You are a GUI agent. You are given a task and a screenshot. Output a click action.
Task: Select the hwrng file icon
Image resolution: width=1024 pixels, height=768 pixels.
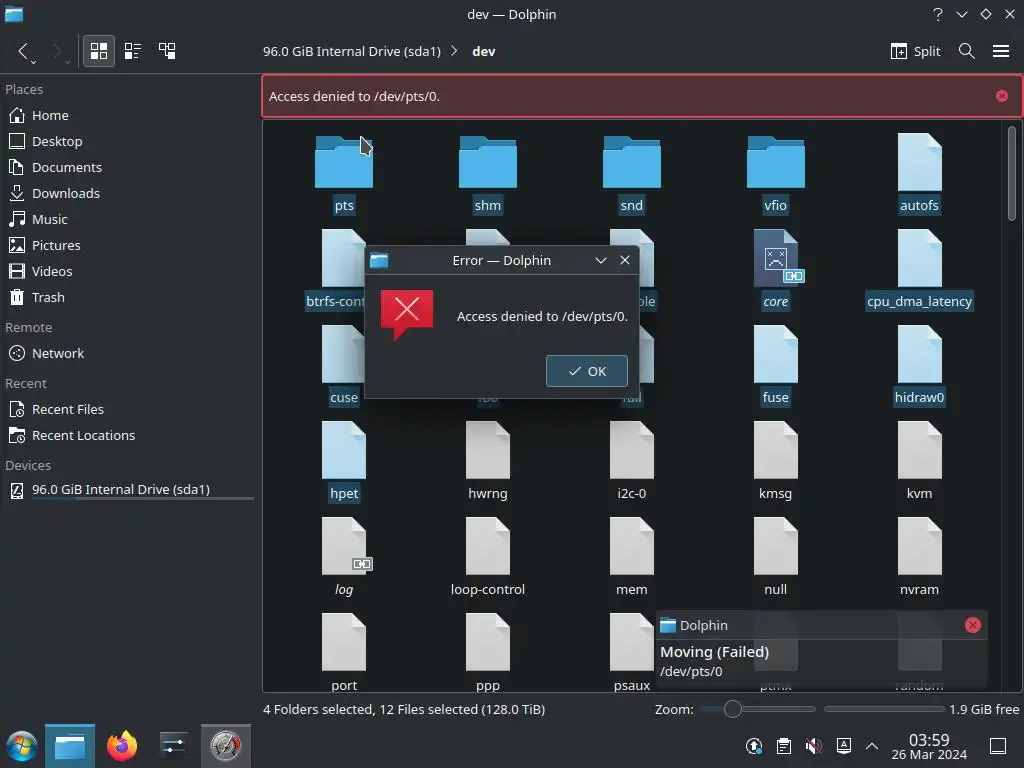click(x=488, y=450)
